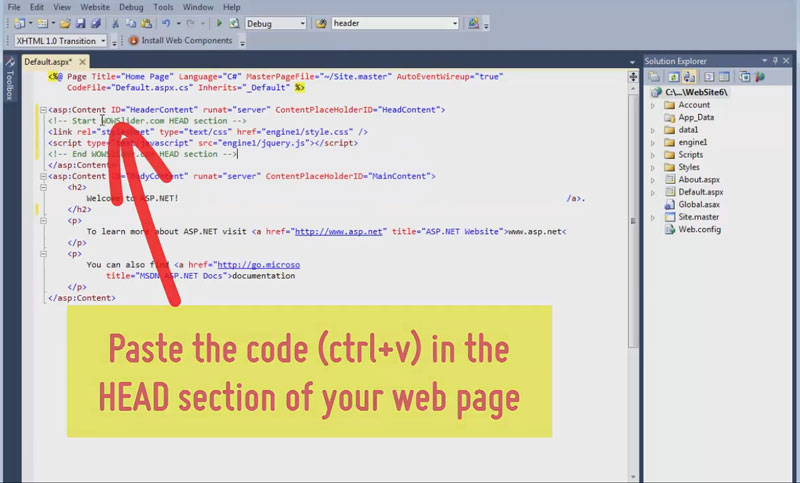This screenshot has height=483, width=800.
Task: Expand the Site.master node
Action: (653, 218)
